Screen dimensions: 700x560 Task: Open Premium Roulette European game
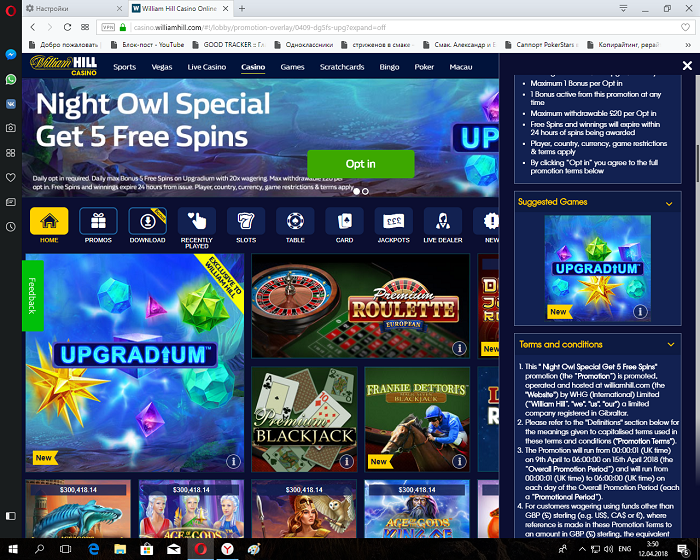pos(360,306)
